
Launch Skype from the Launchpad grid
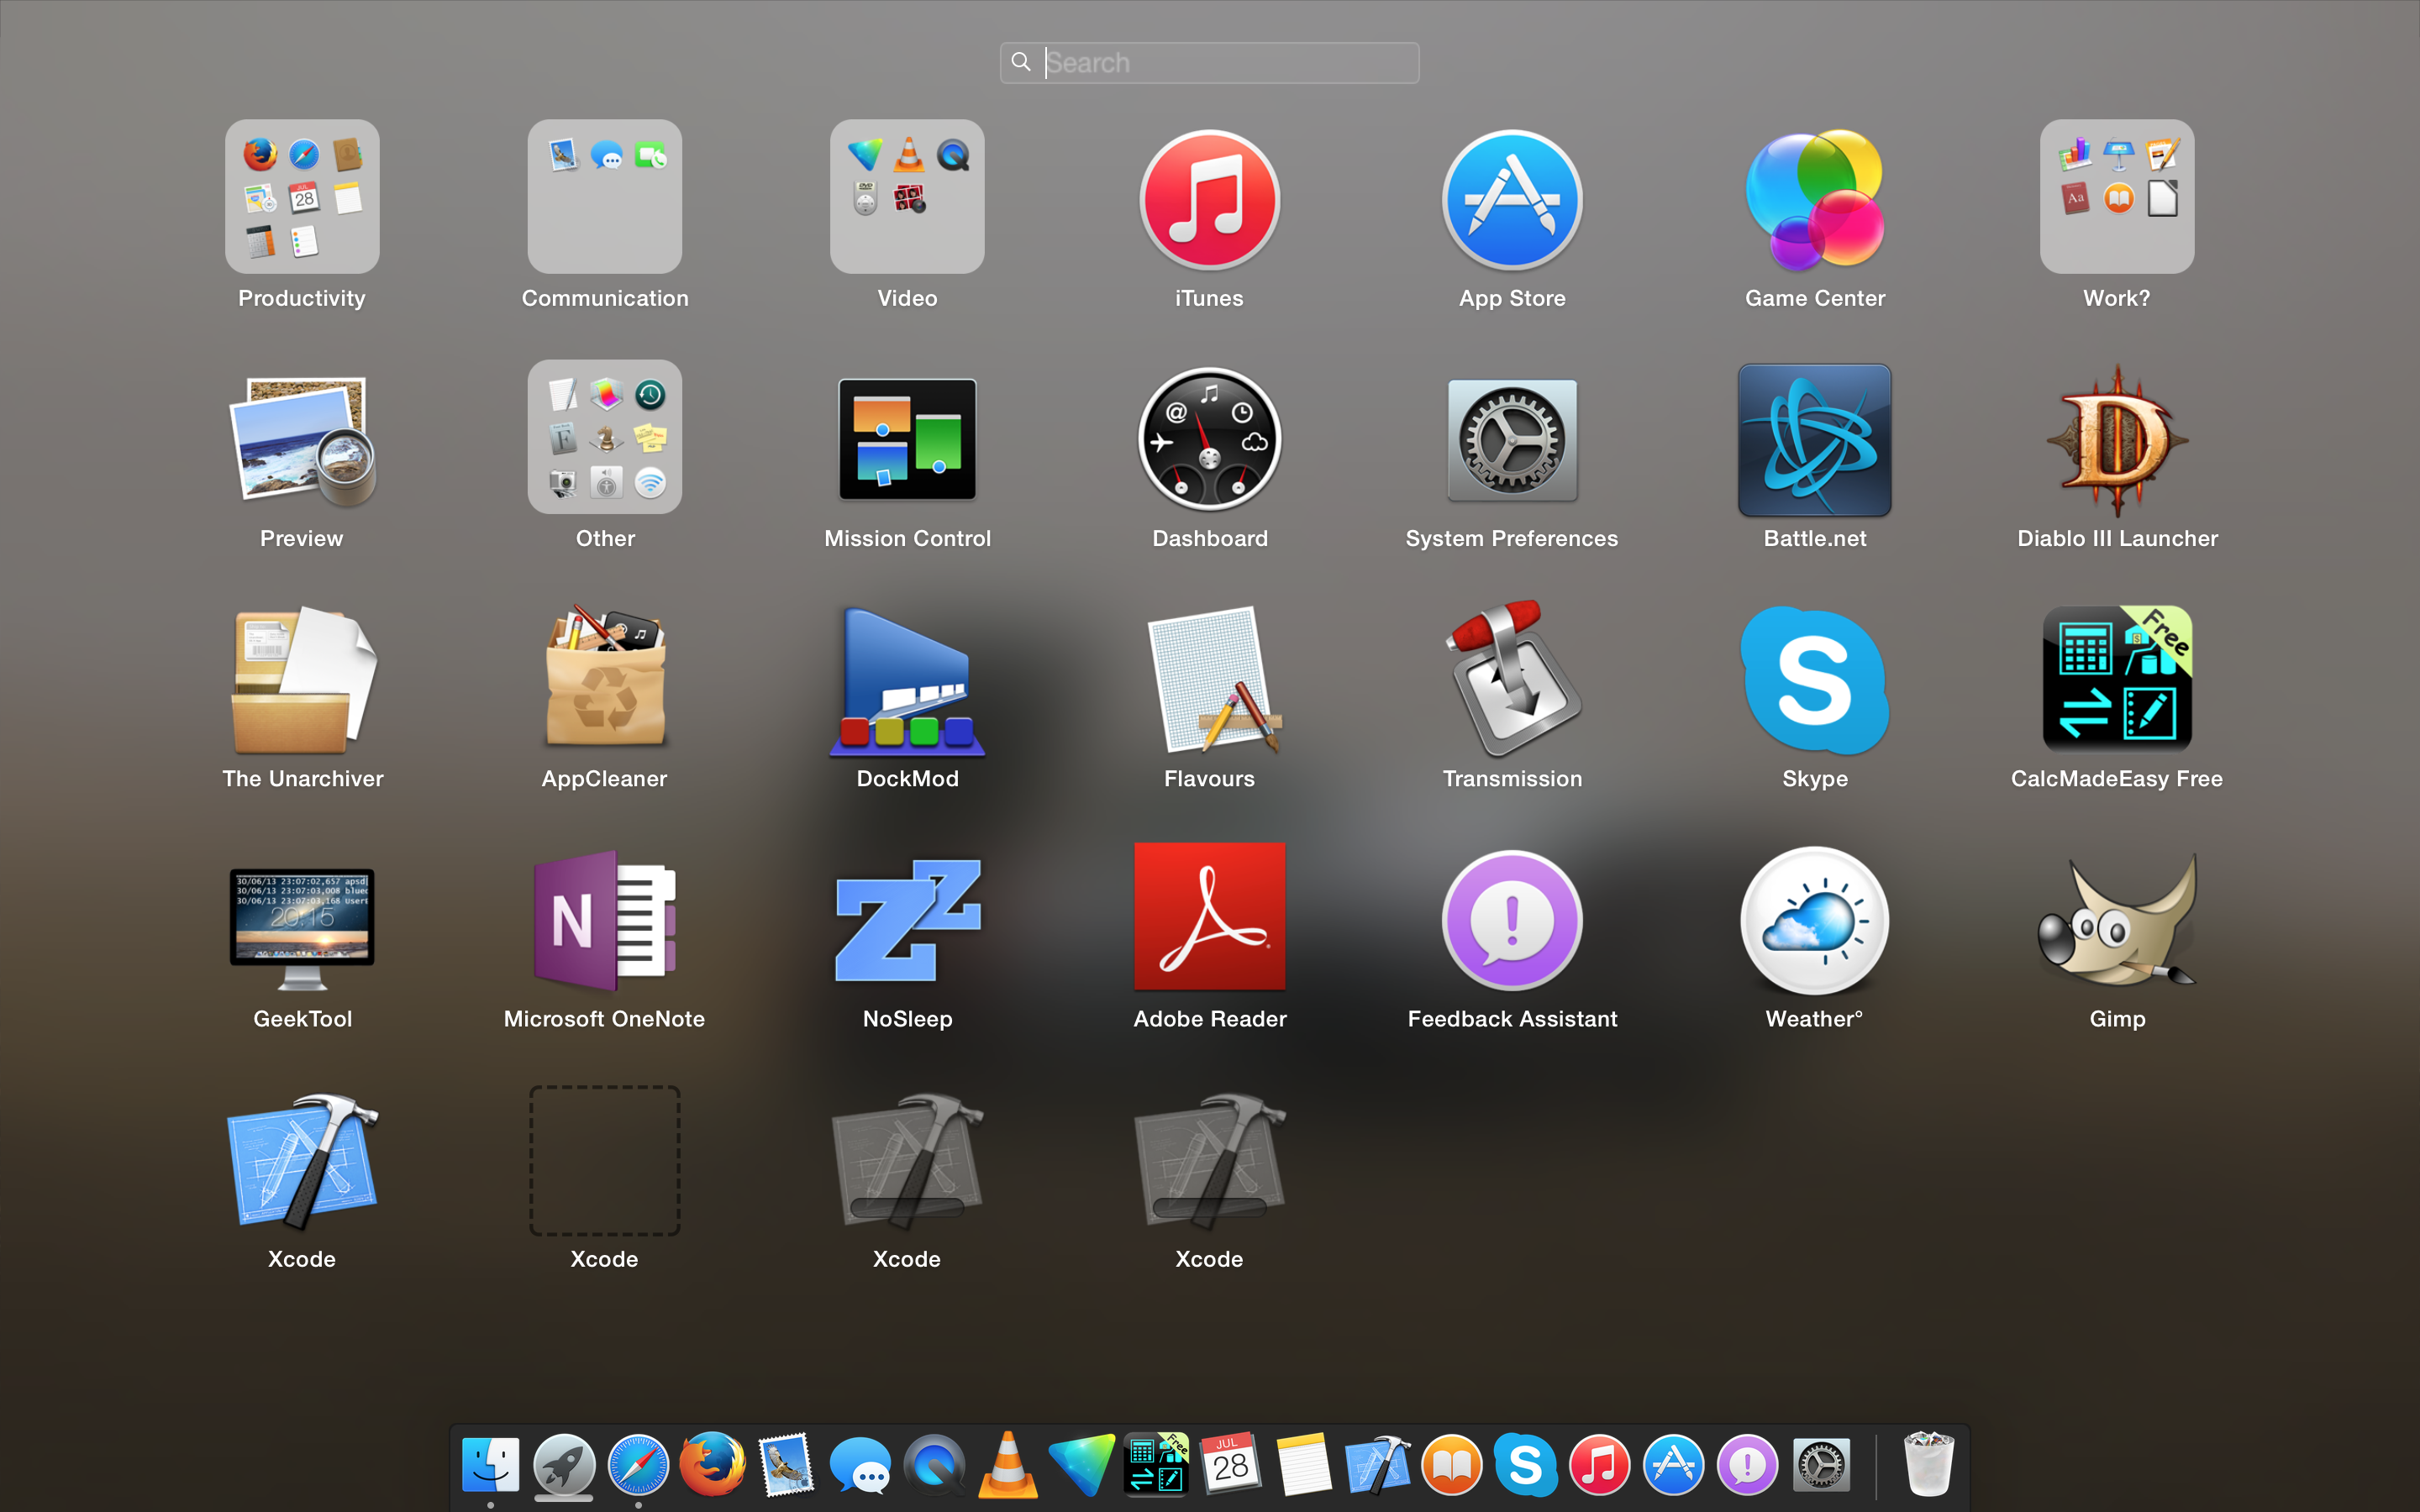[1815, 680]
